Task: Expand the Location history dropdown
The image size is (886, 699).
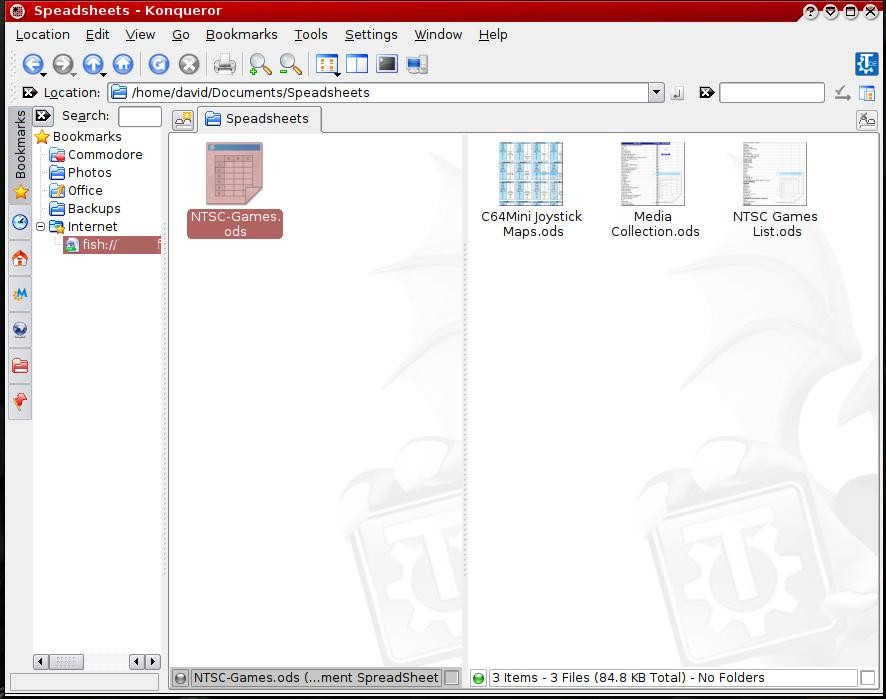Action: click(x=656, y=92)
